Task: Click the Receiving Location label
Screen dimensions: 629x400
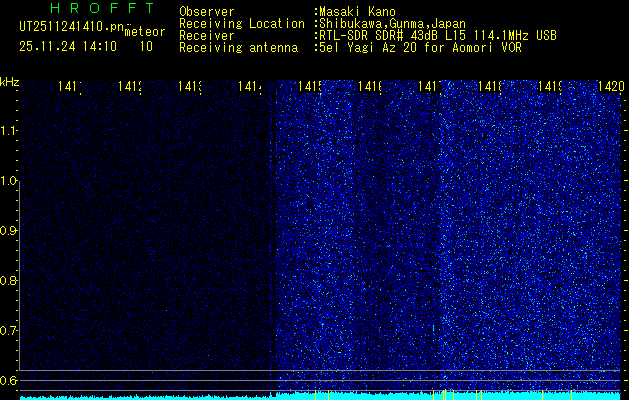Action: (242, 24)
